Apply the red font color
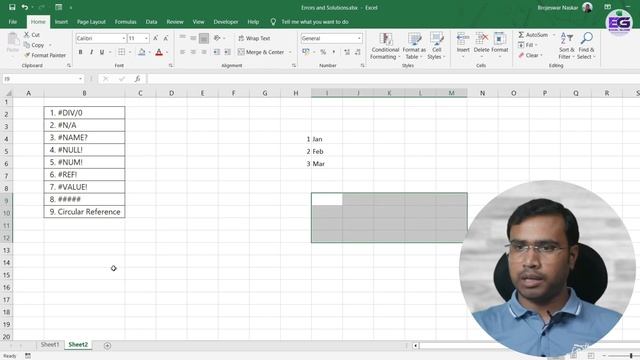Screen dimensions: 640x360 pyautogui.click(x=159, y=52)
